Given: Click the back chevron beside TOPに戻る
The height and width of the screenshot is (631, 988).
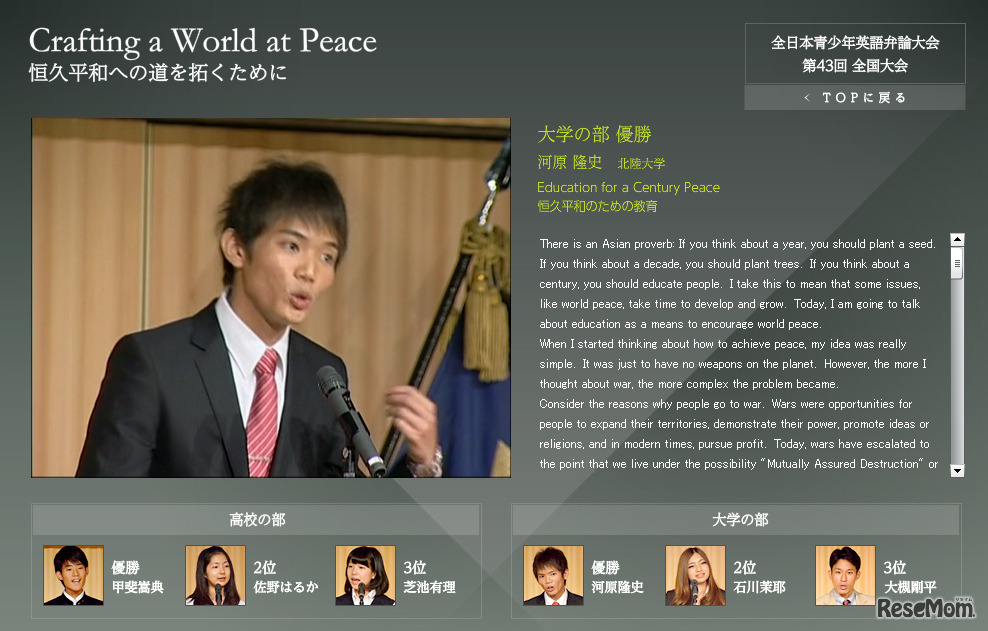Looking at the screenshot, I should click(x=807, y=98).
